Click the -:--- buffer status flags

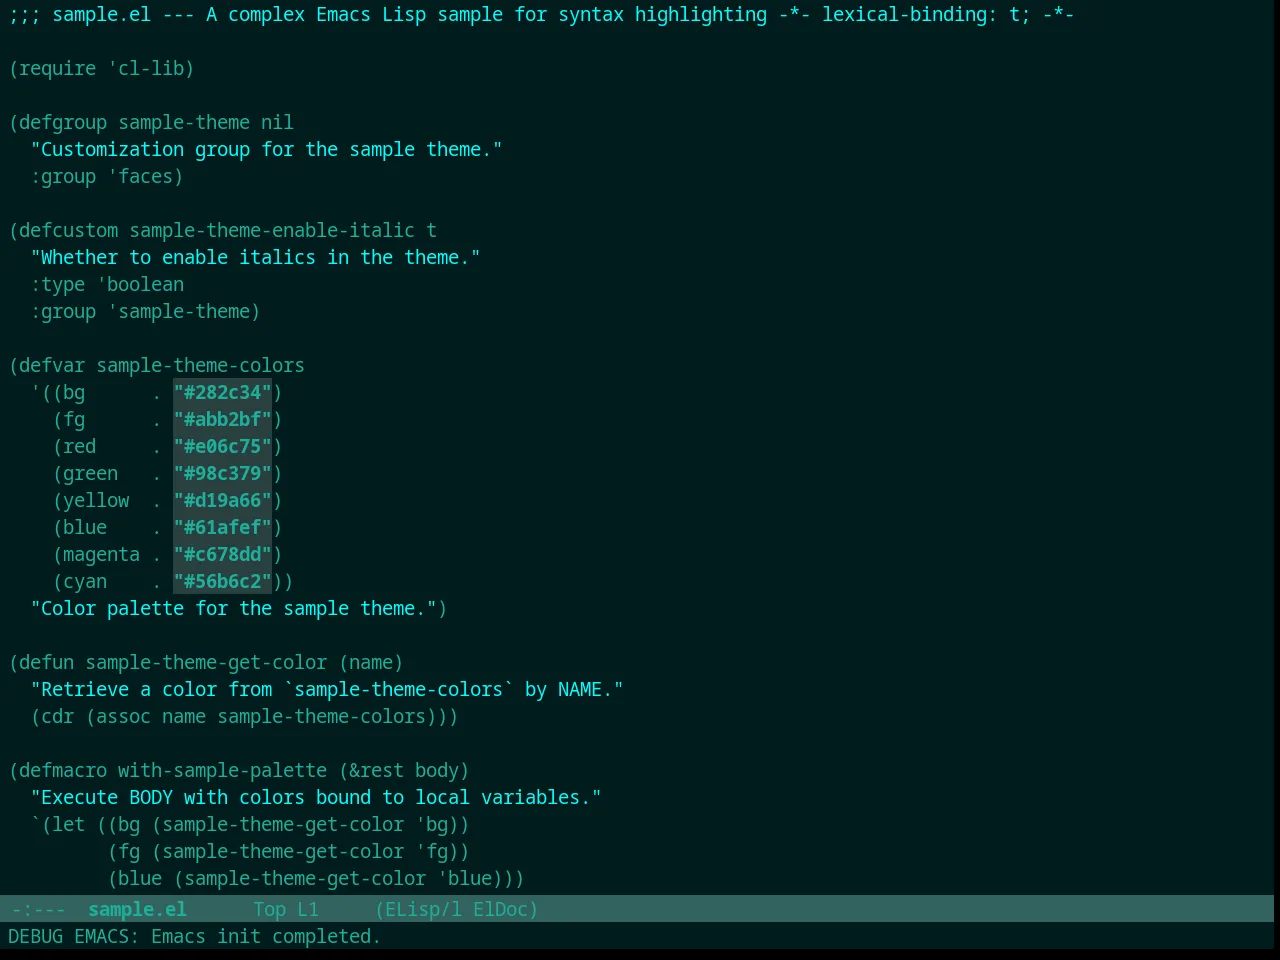click(x=38, y=909)
